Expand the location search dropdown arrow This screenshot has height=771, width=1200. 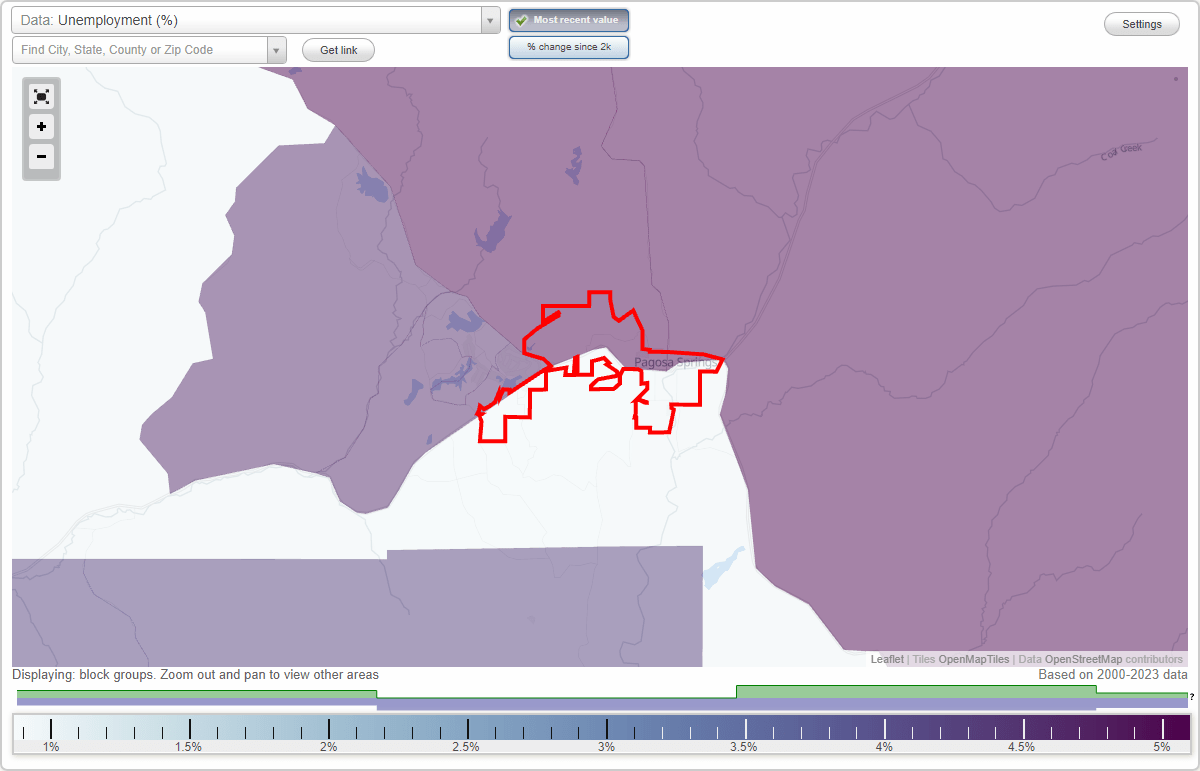pos(276,50)
